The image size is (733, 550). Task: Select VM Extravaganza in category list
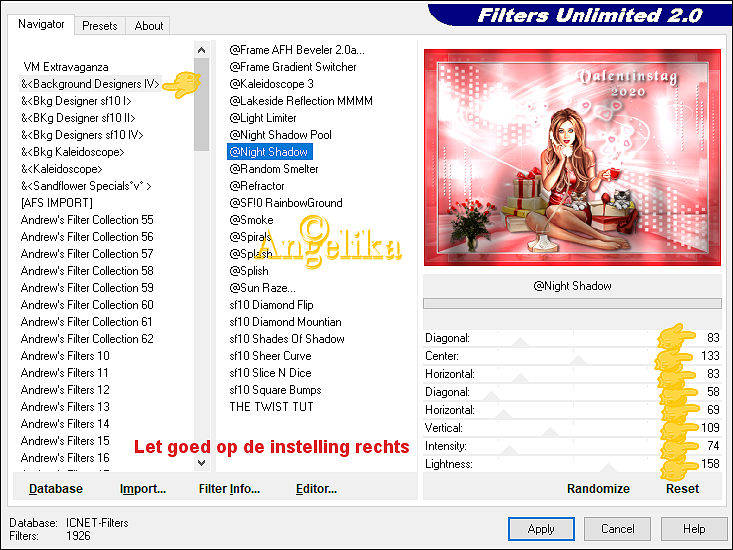[x=66, y=67]
